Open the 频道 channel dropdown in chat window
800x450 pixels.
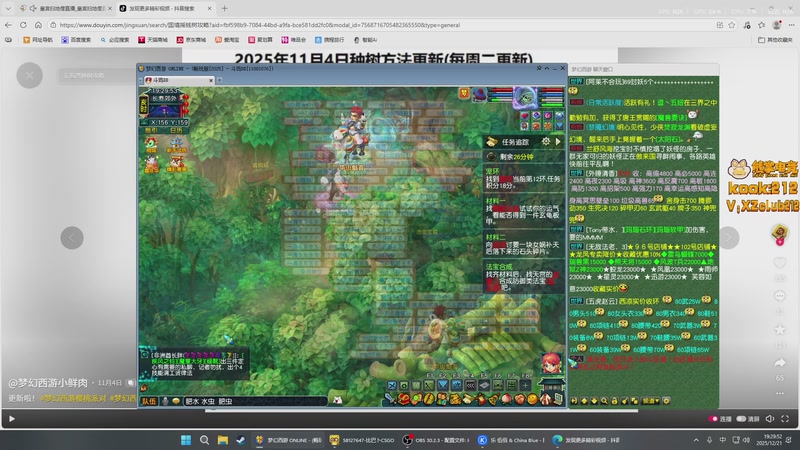[x=650, y=401]
